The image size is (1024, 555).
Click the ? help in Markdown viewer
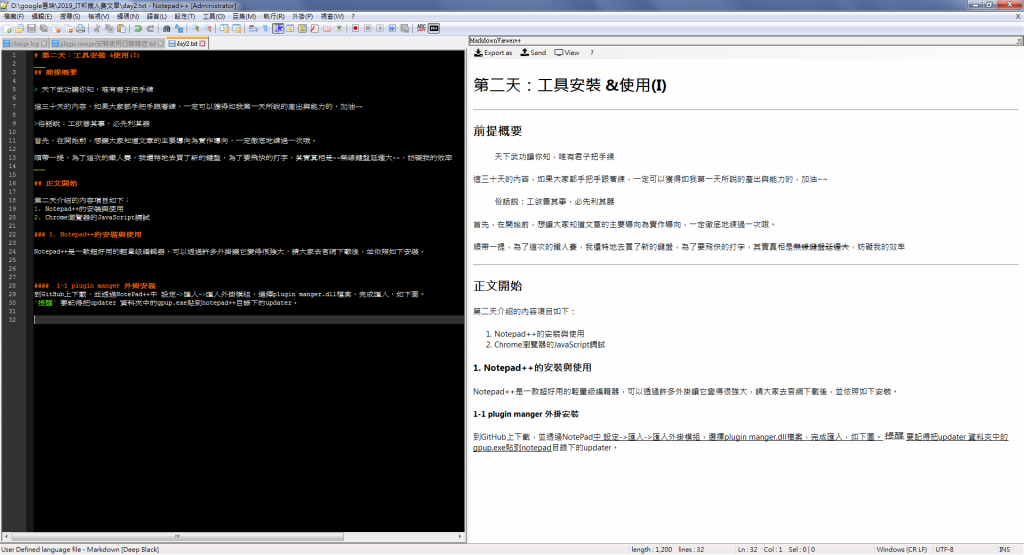point(592,53)
